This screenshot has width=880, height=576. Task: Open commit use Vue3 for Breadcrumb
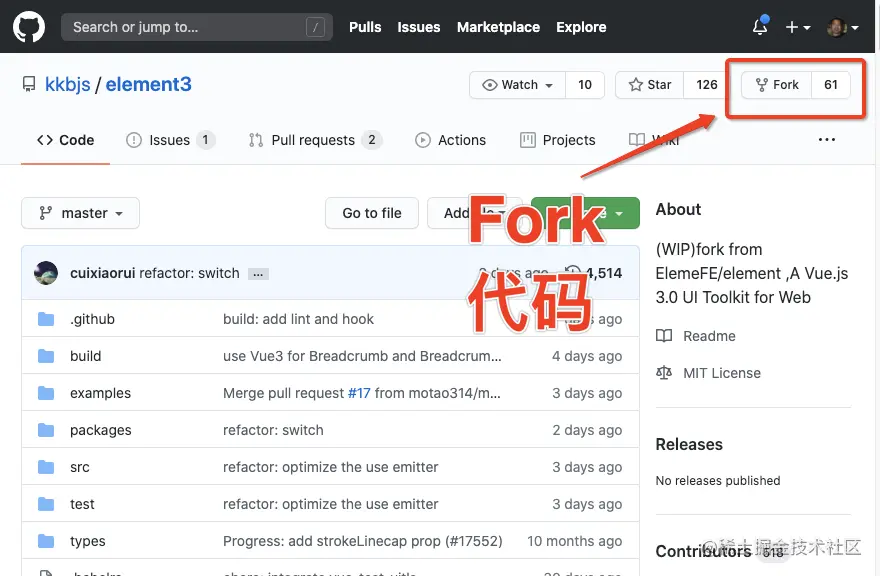[x=362, y=356]
